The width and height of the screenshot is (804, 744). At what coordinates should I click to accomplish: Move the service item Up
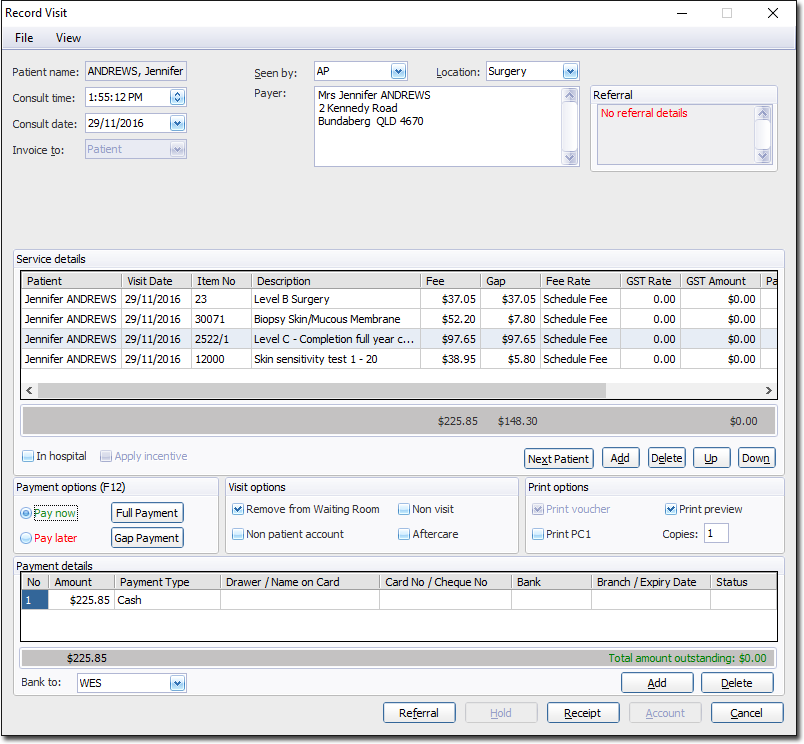tap(711, 458)
